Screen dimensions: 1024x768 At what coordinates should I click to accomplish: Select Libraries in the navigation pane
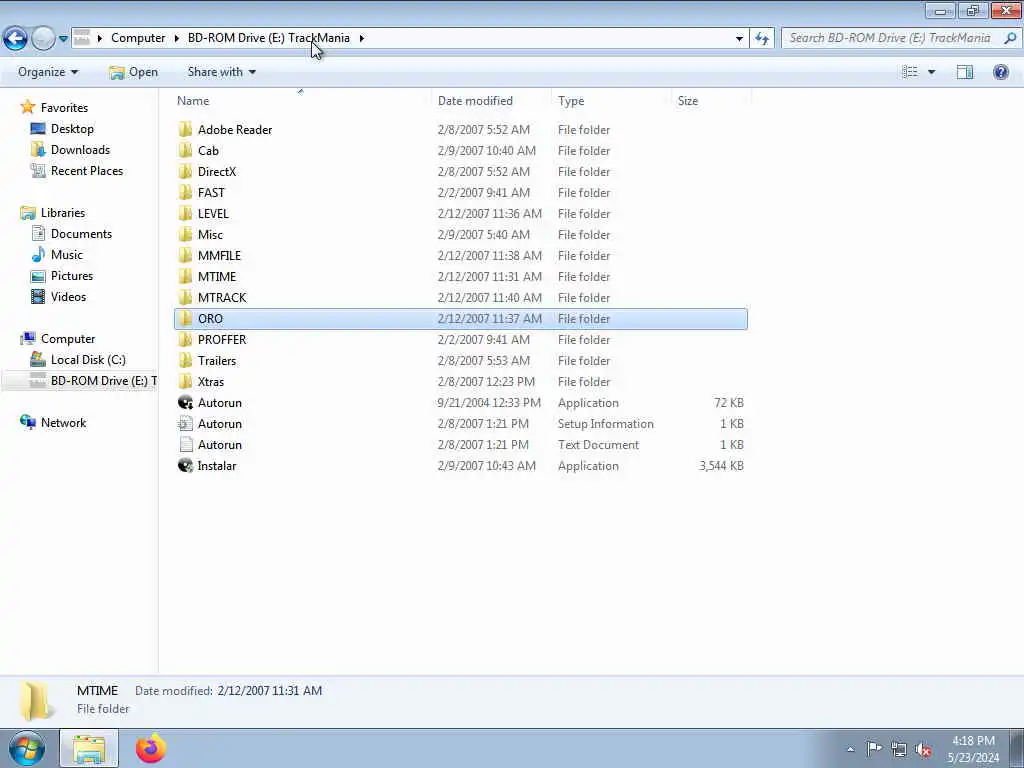[x=63, y=213]
